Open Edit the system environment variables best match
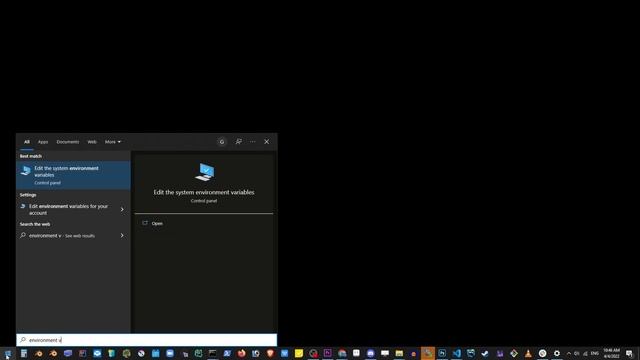Screen dimensions: 640x360 click(x=73, y=175)
